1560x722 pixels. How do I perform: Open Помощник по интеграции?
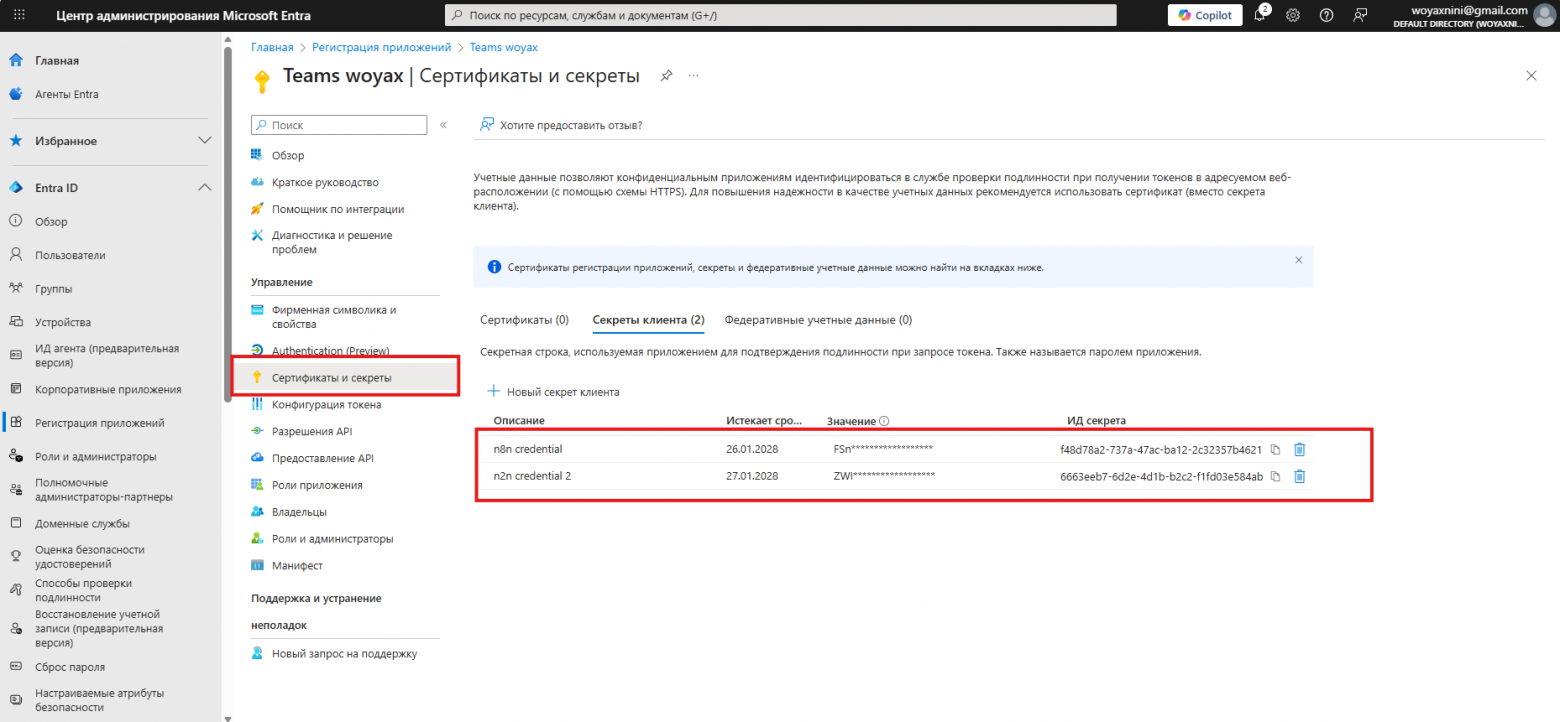click(338, 209)
